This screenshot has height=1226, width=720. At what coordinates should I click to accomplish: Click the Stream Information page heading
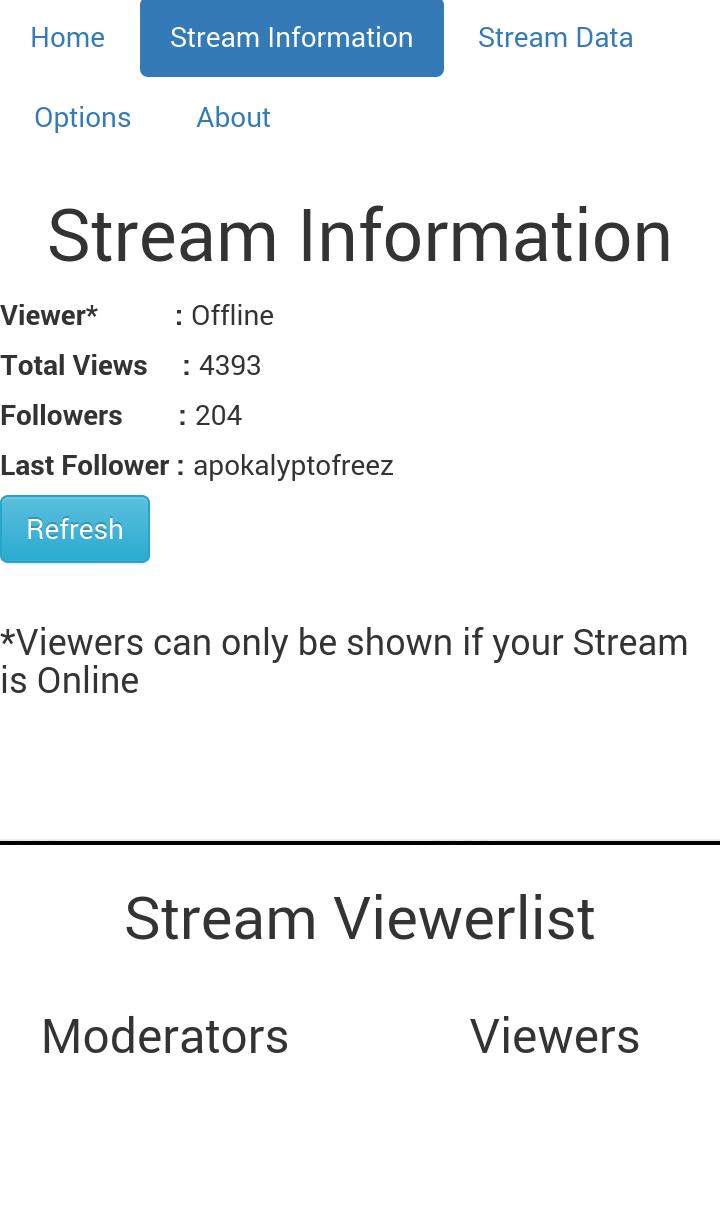coord(360,236)
